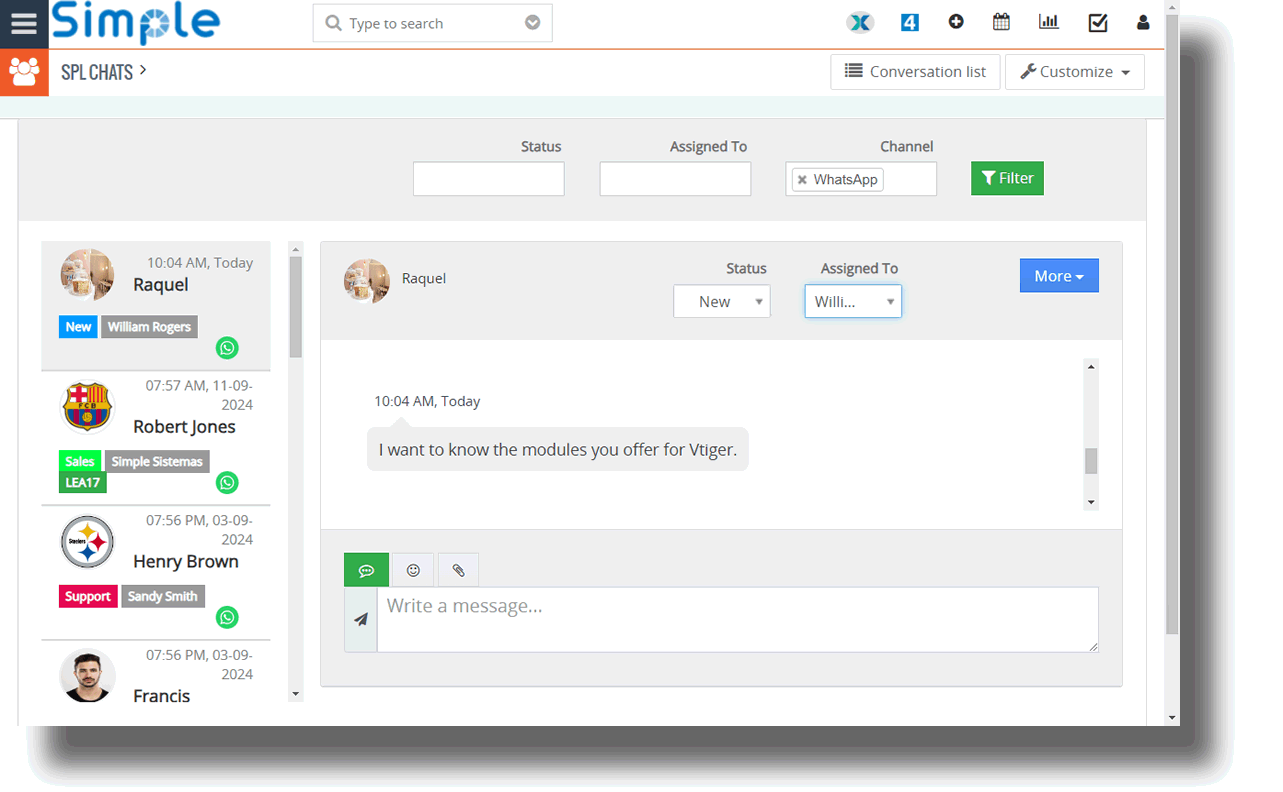Open the SPL Chats module icon
The image size is (1283, 792).
coord(24,72)
